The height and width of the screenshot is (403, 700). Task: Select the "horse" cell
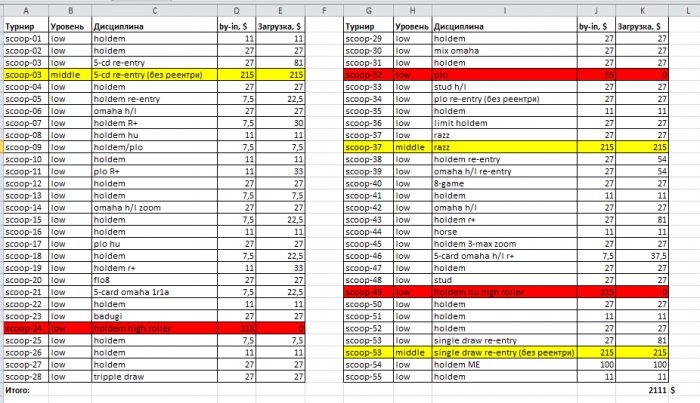[x=504, y=232]
